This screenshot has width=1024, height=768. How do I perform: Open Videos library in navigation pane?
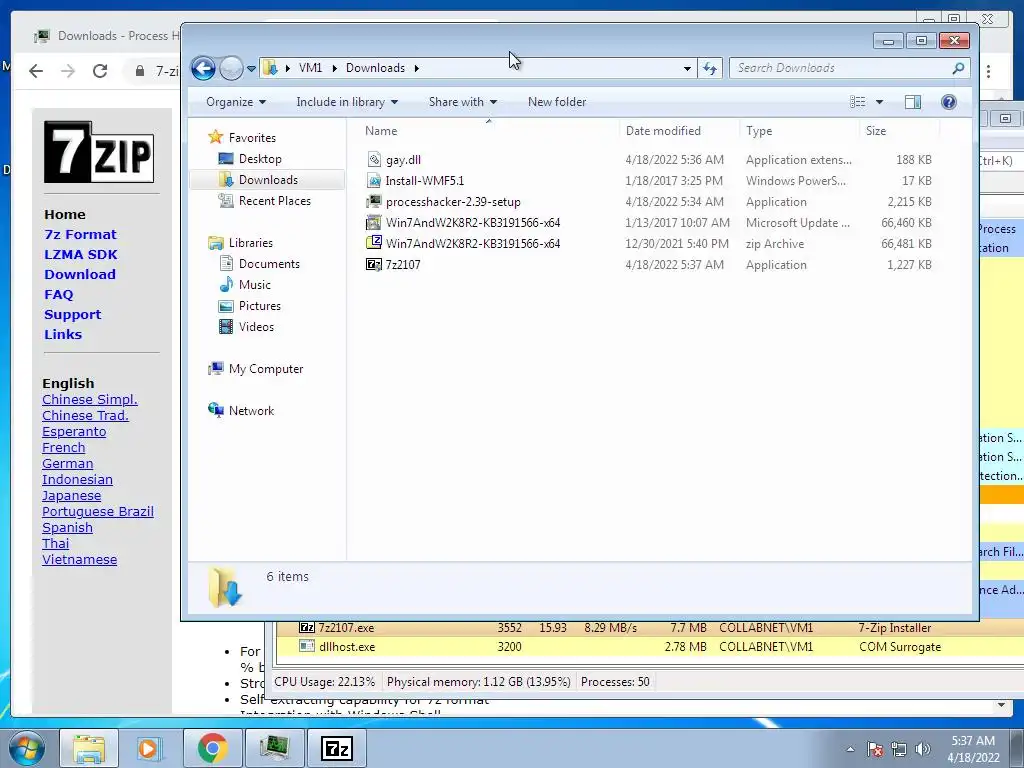coord(256,327)
